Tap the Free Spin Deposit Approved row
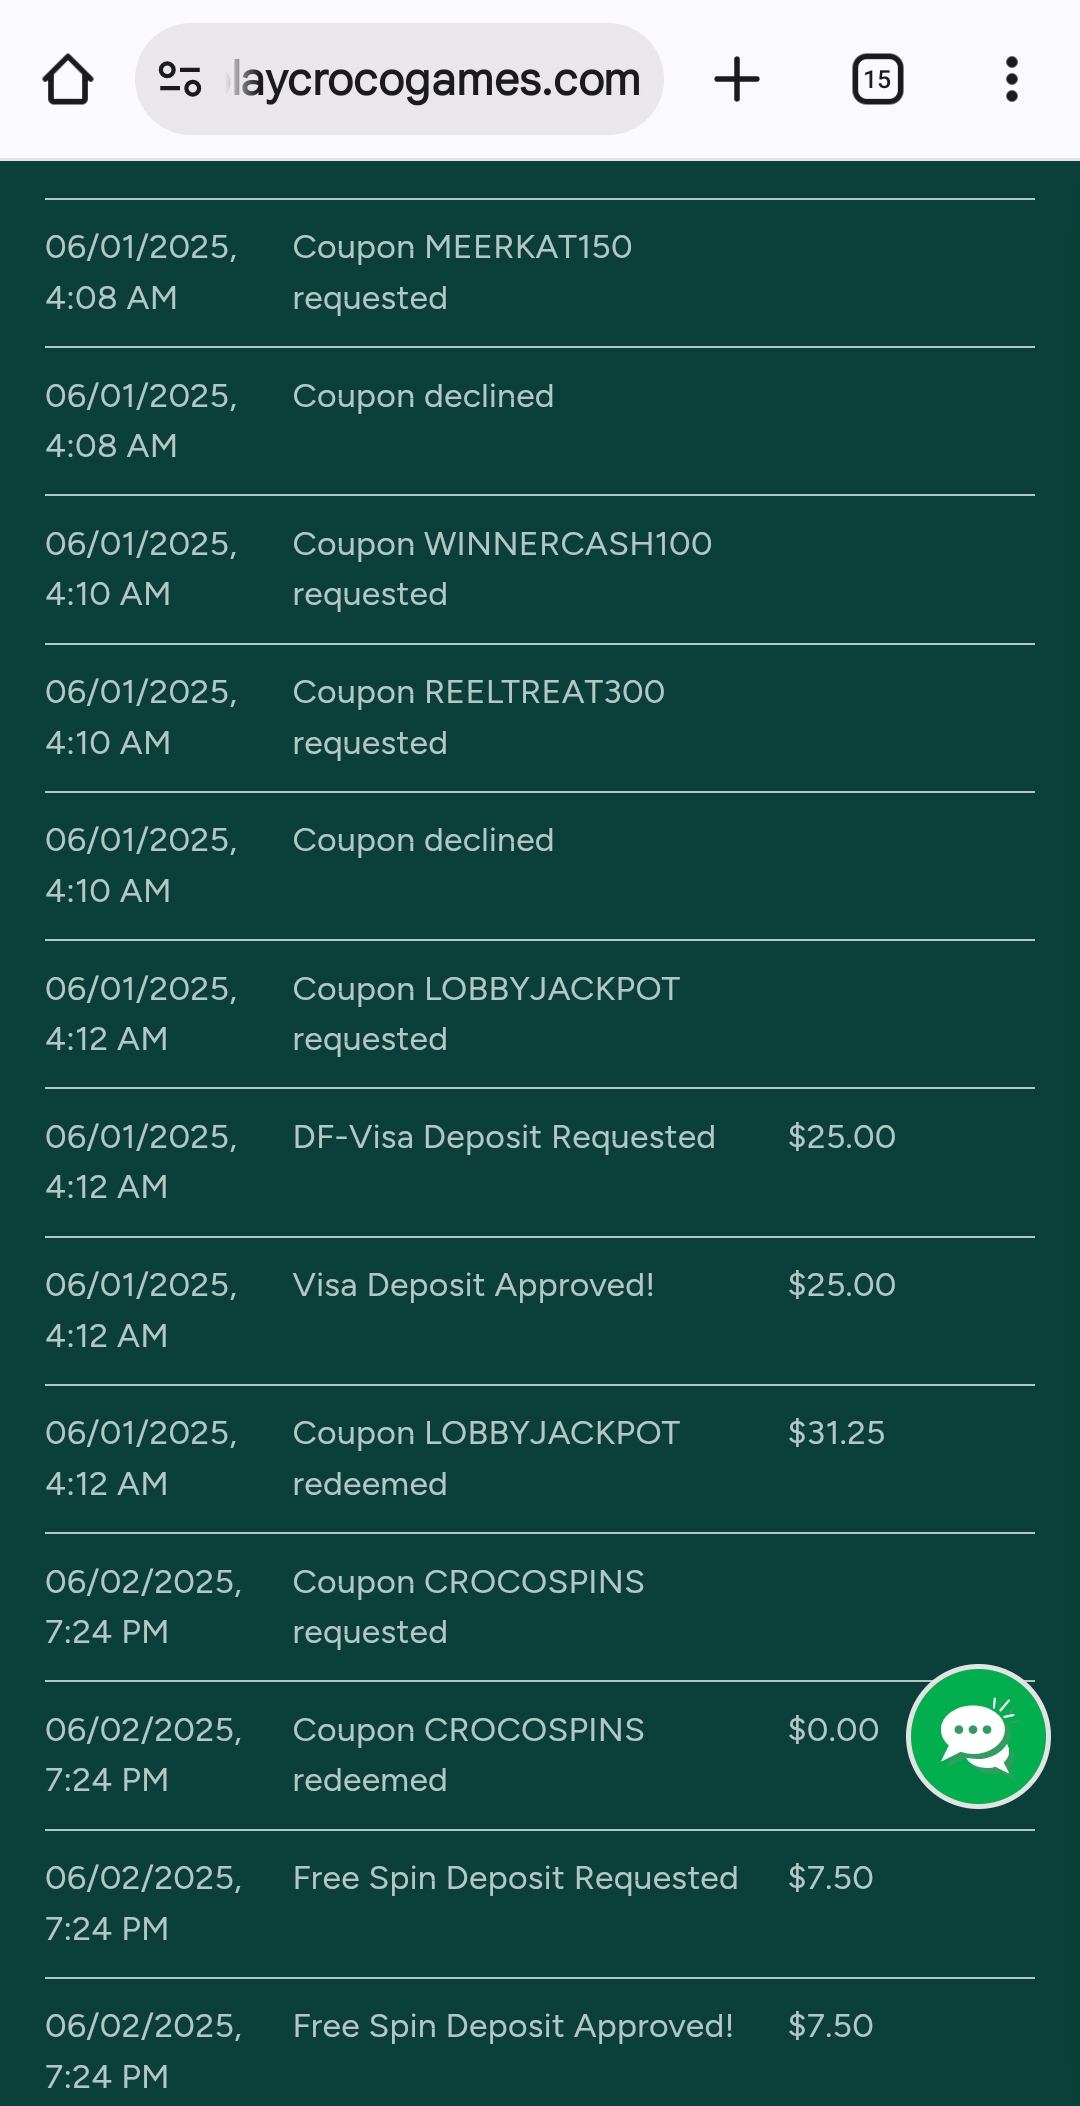1080x2106 pixels. 513,2026
